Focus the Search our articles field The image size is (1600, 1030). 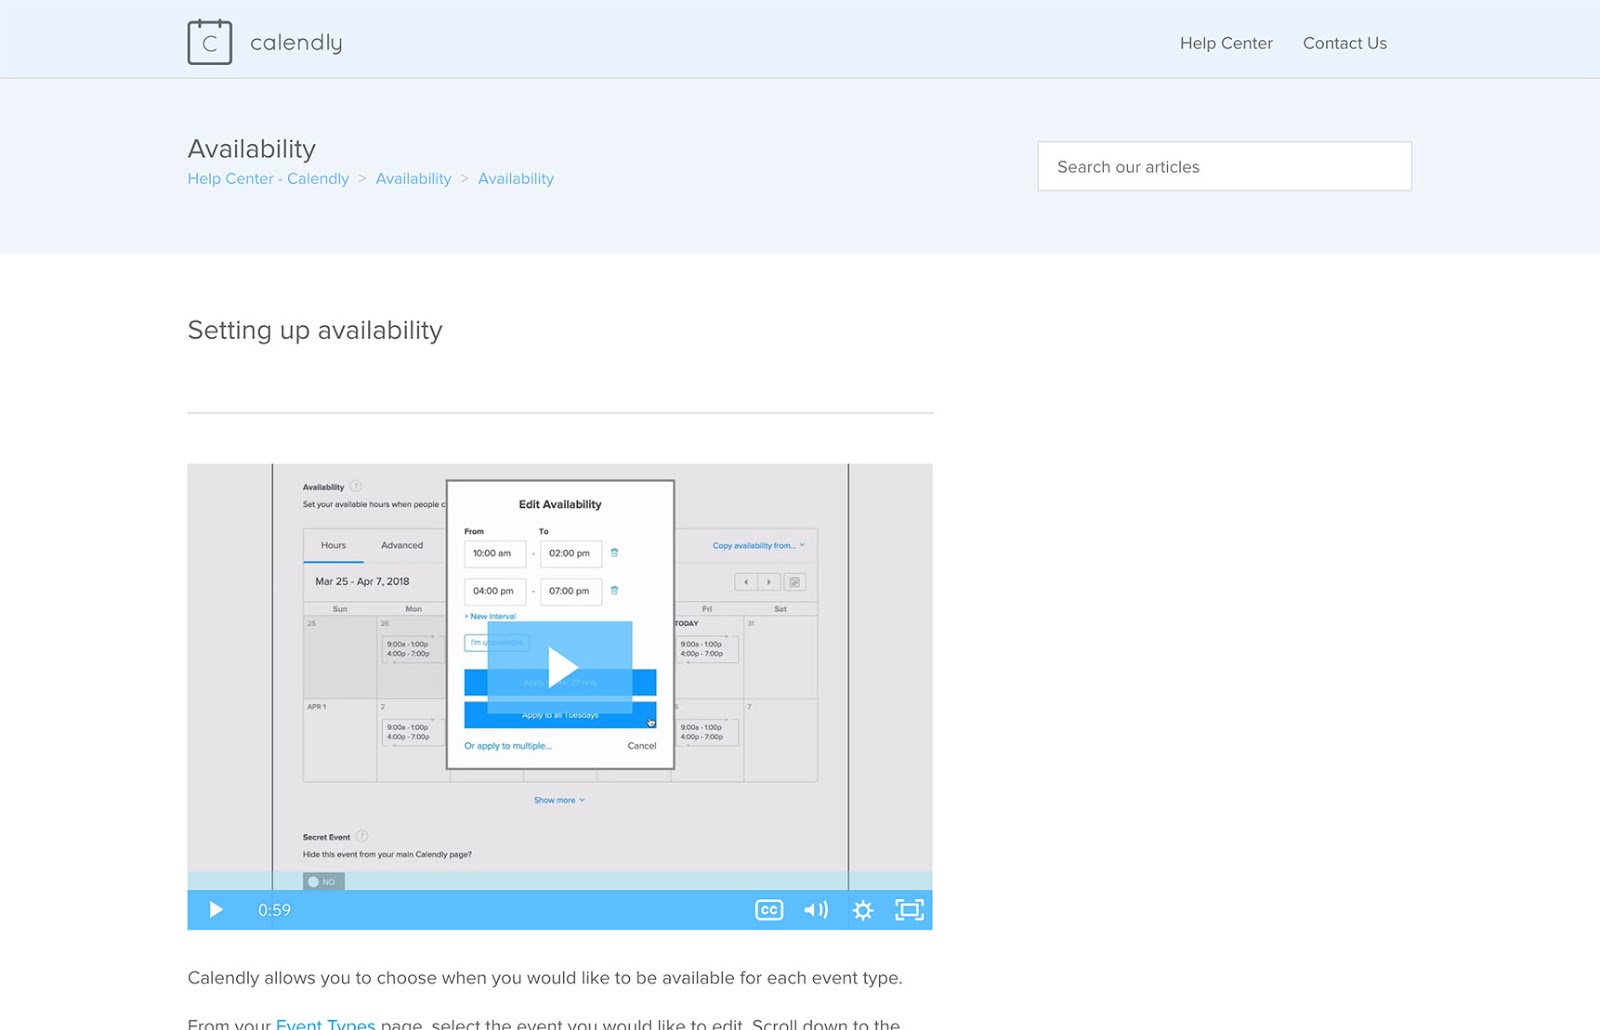(1225, 166)
